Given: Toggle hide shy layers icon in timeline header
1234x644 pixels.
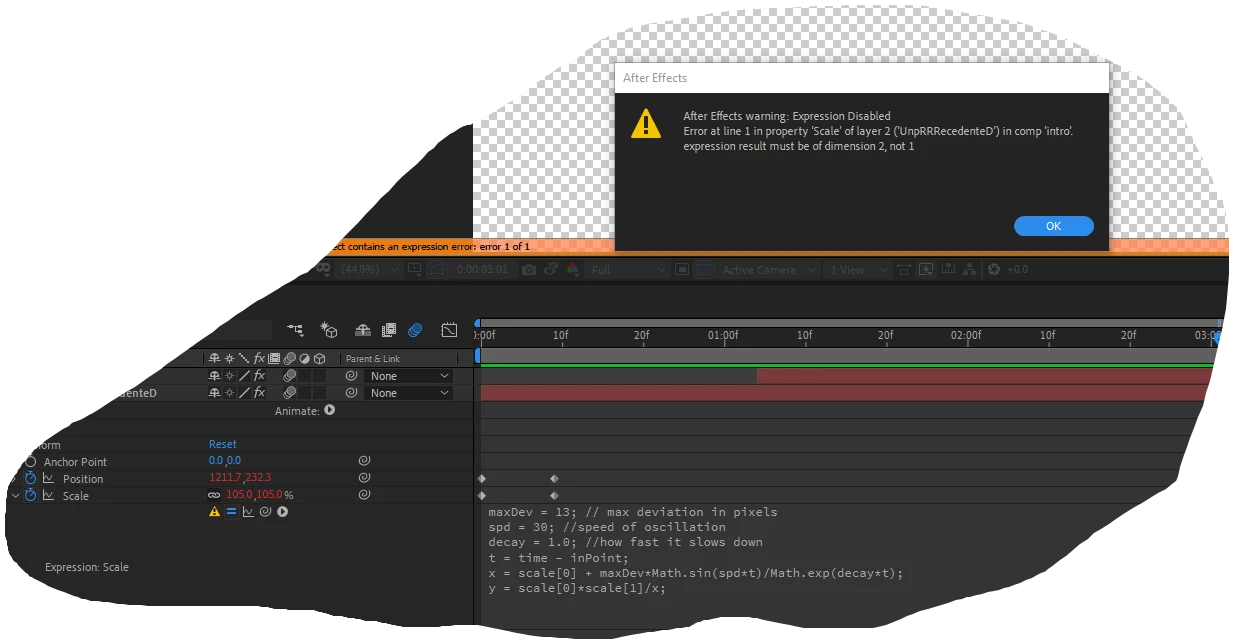Looking at the screenshot, I should (363, 329).
